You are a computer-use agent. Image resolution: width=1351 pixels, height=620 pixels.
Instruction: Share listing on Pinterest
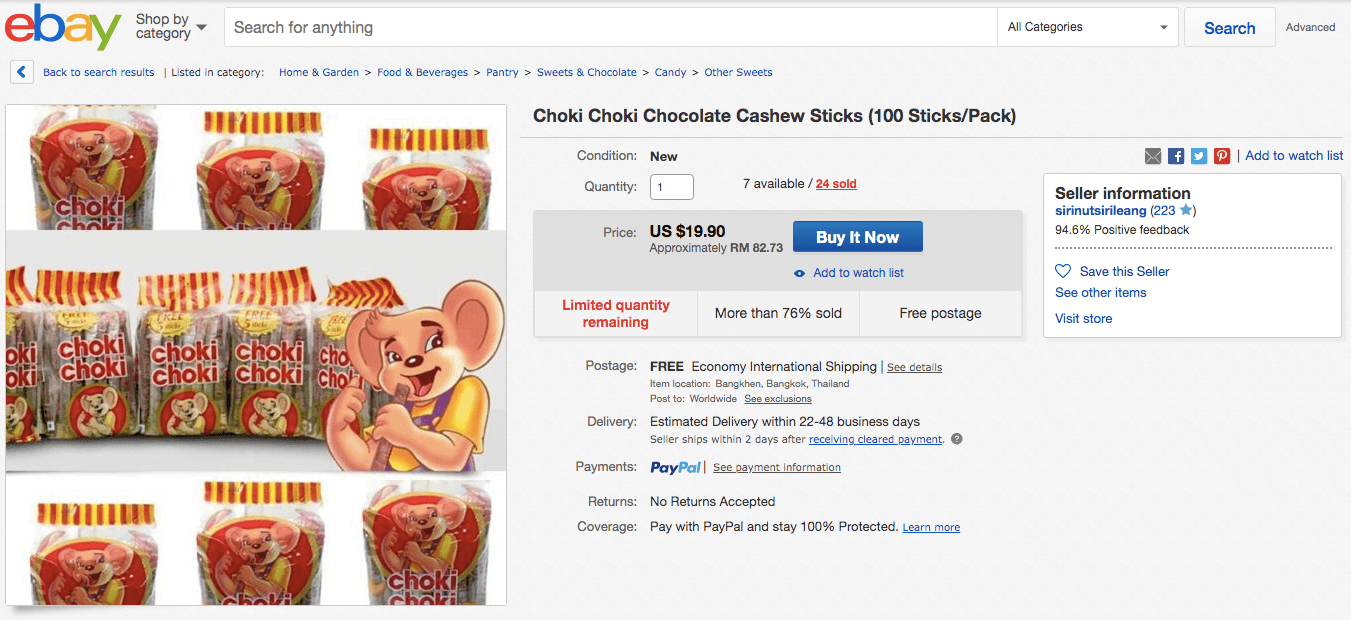[1222, 156]
